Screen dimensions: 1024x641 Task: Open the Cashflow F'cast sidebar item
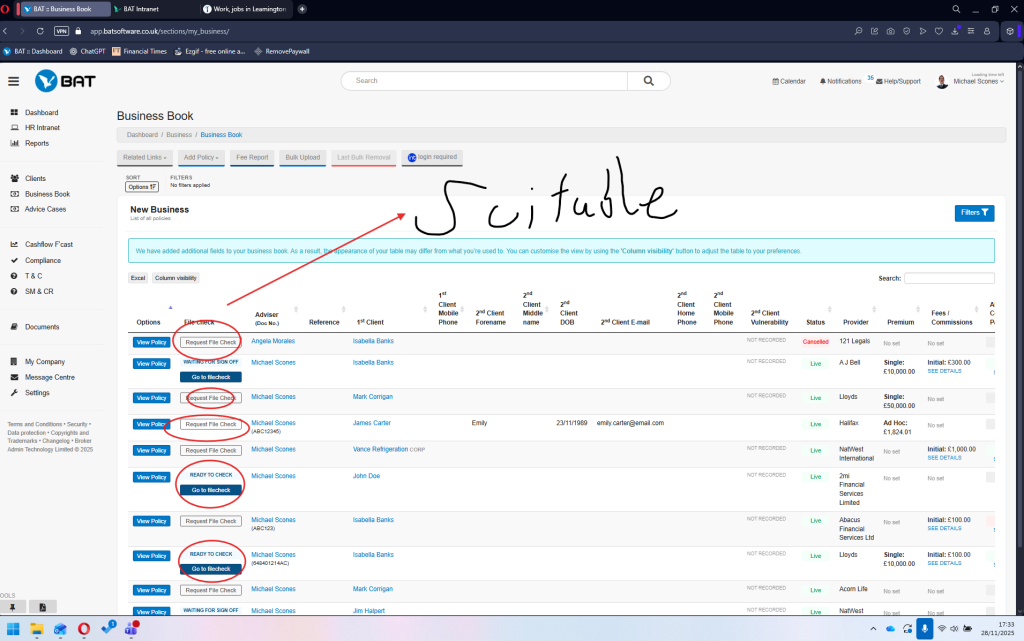coord(47,244)
